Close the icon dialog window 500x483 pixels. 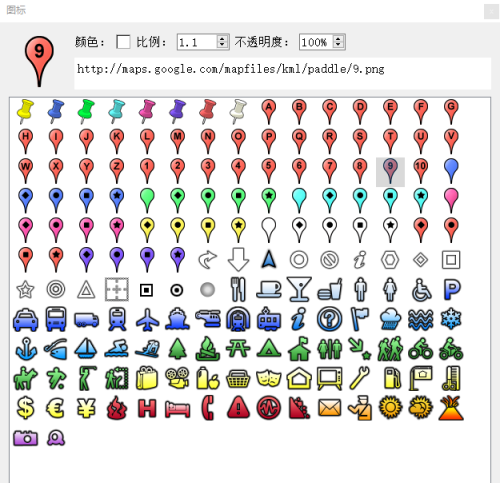tap(491, 12)
